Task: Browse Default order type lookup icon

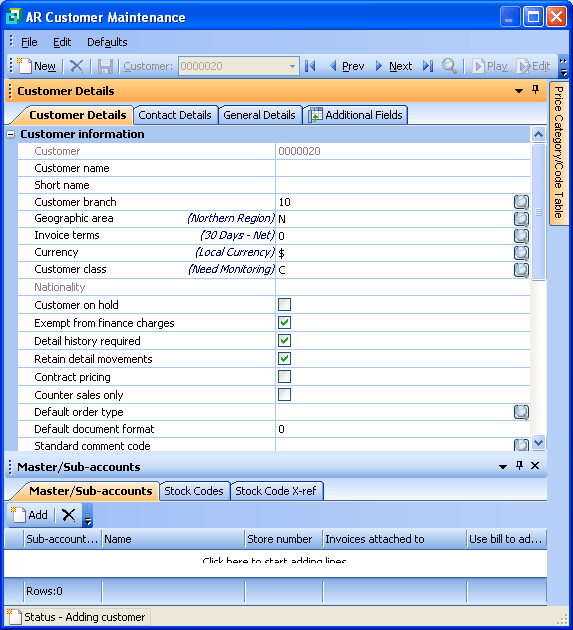Action: point(521,412)
